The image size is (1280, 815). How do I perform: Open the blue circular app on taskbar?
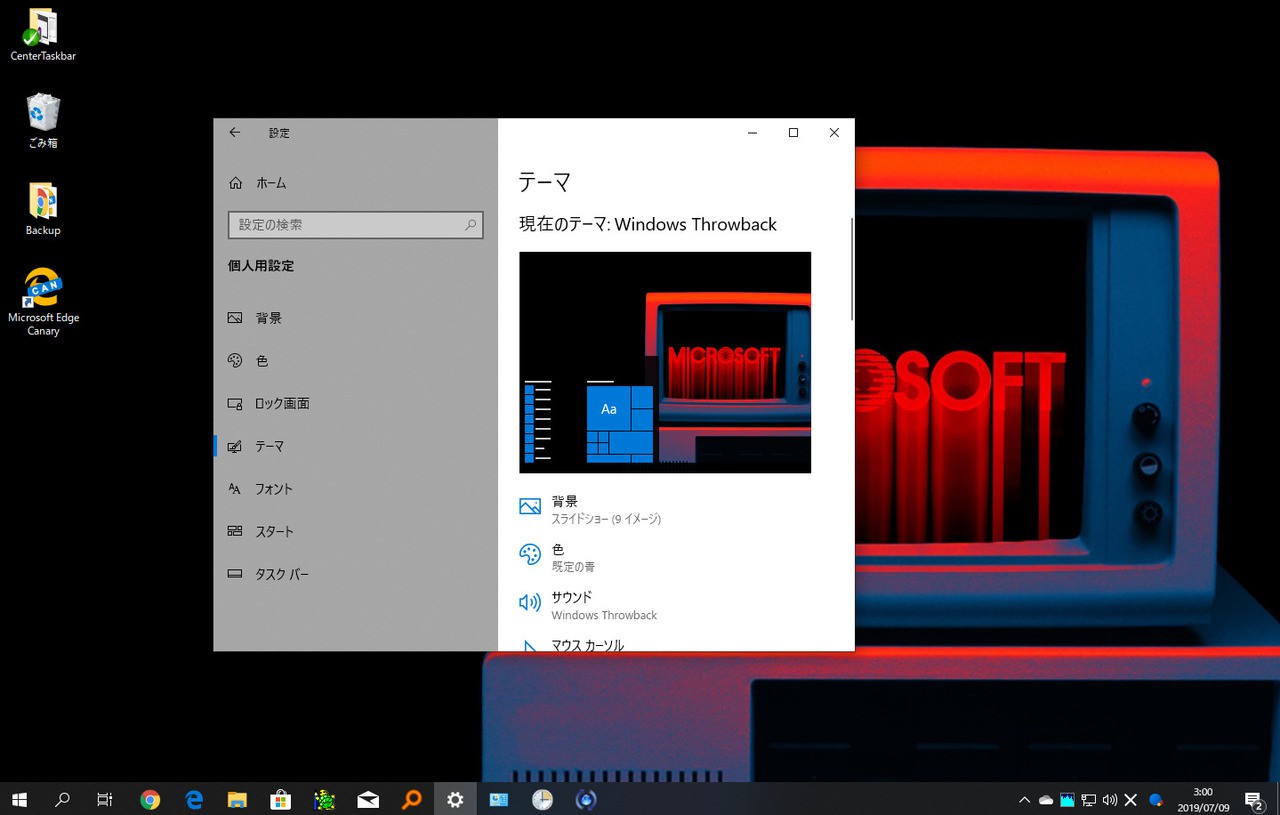coord(586,799)
